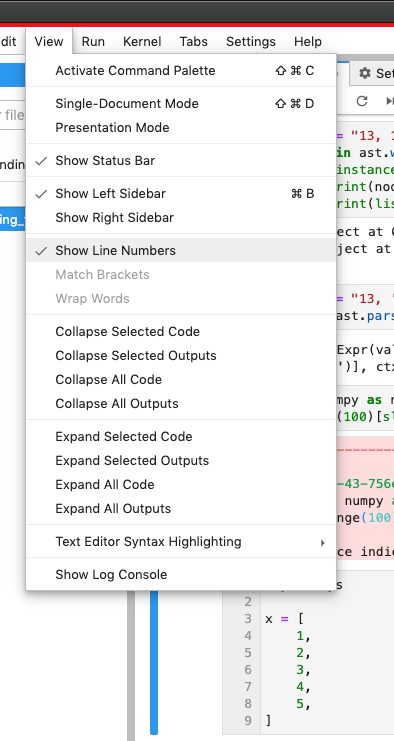Open the Help menu
Image resolution: width=394 pixels, height=741 pixels.
pos(308,42)
